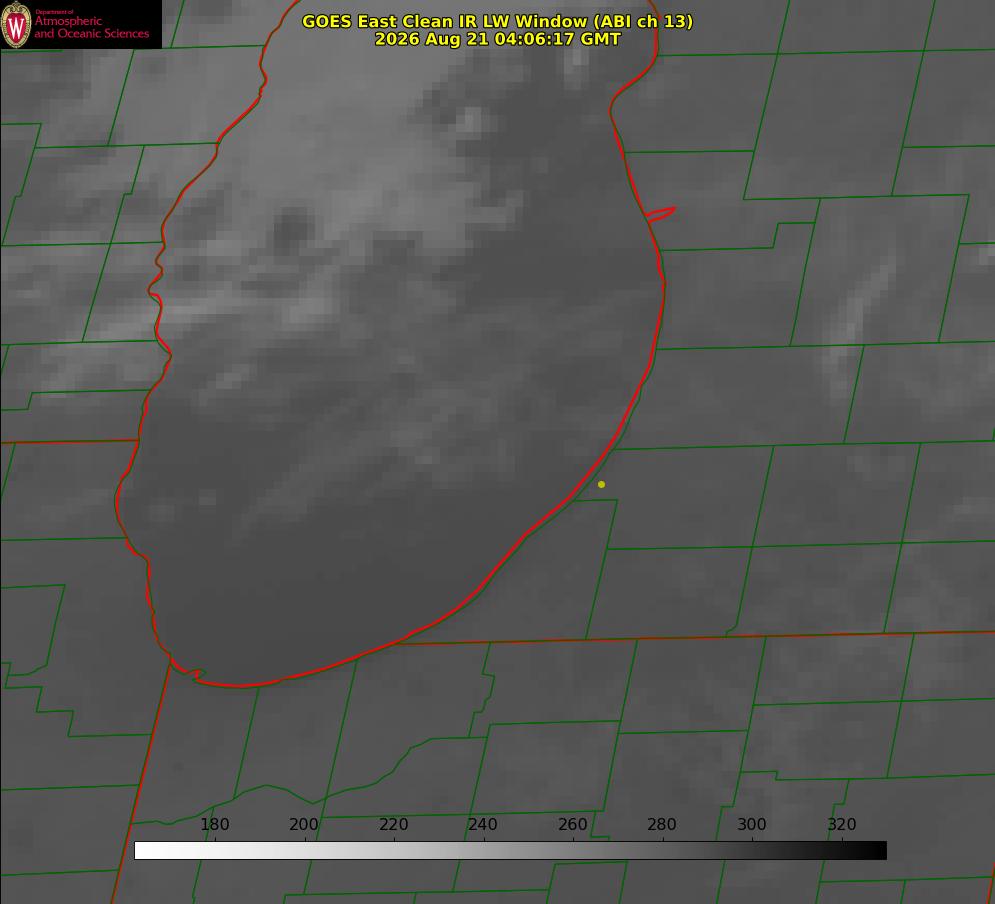Select the dark round cloud spot over the lake
Image resolution: width=995 pixels, height=904 pixels.
click(293, 228)
